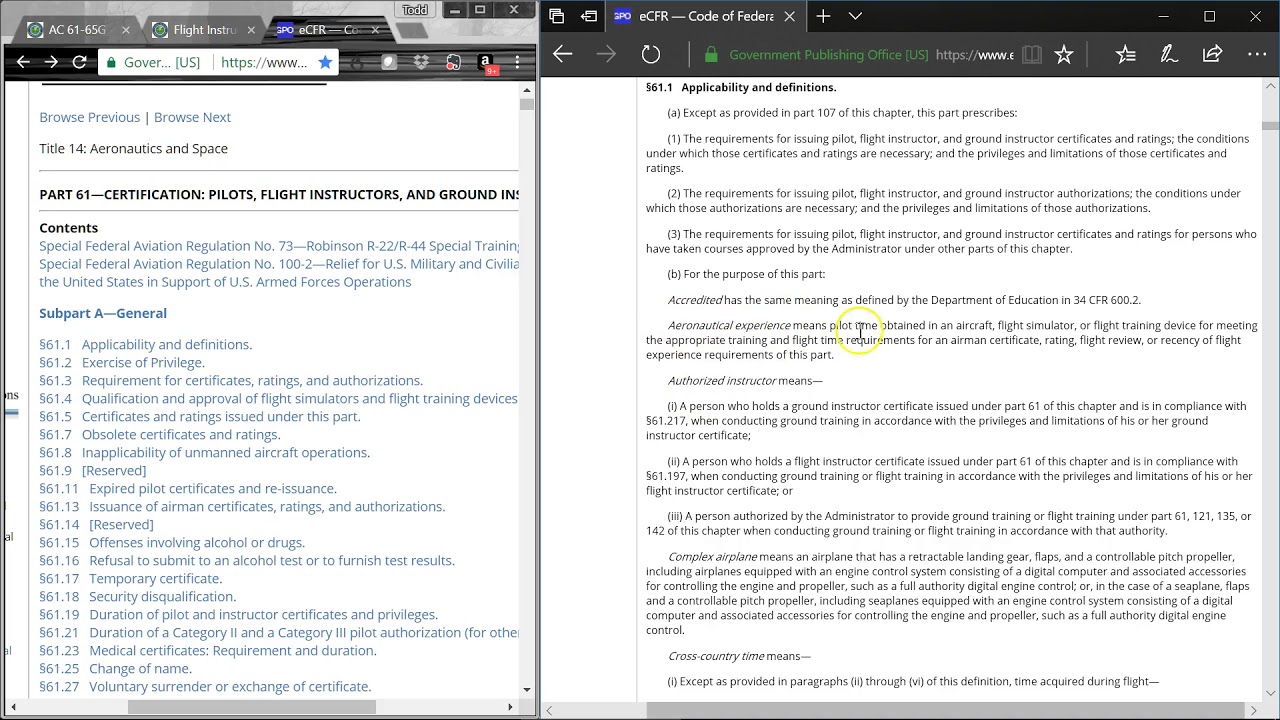Click the Chrome page's horizontal scrollbar thumb
Viewport: 1280px width, 720px height.
pyautogui.click(x=252, y=707)
